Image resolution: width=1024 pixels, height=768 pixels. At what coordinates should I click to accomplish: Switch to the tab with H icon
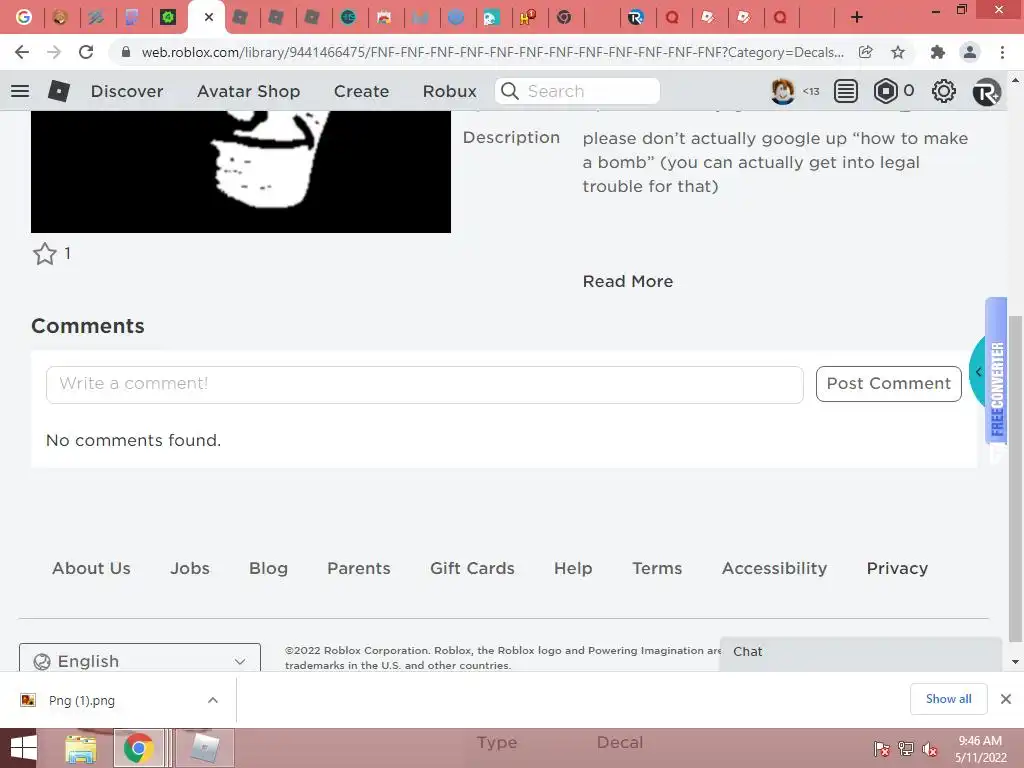528,17
